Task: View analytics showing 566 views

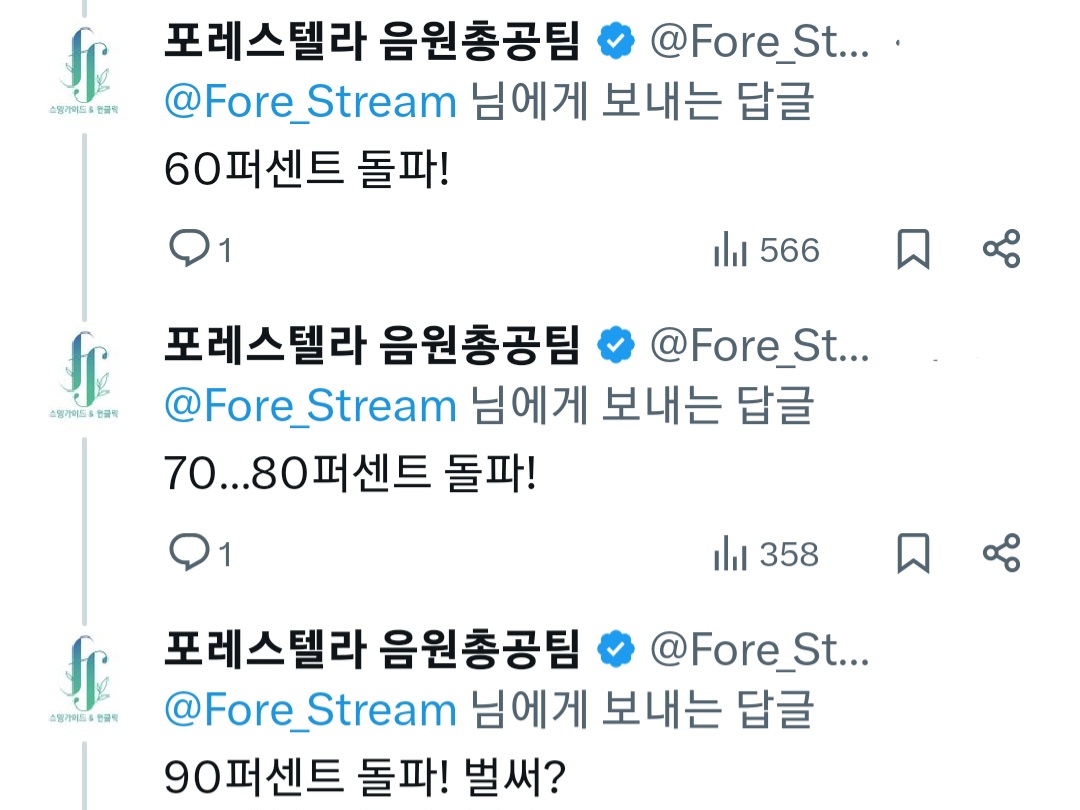Action: 767,251
